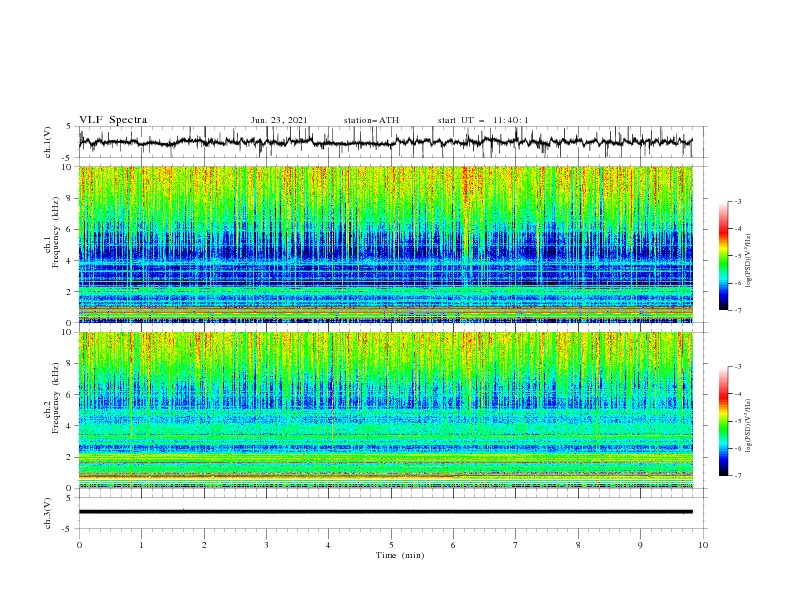This screenshot has width=792, height=612.
Task: Select the ch.1 voltage waveform trace
Action: 385,142
